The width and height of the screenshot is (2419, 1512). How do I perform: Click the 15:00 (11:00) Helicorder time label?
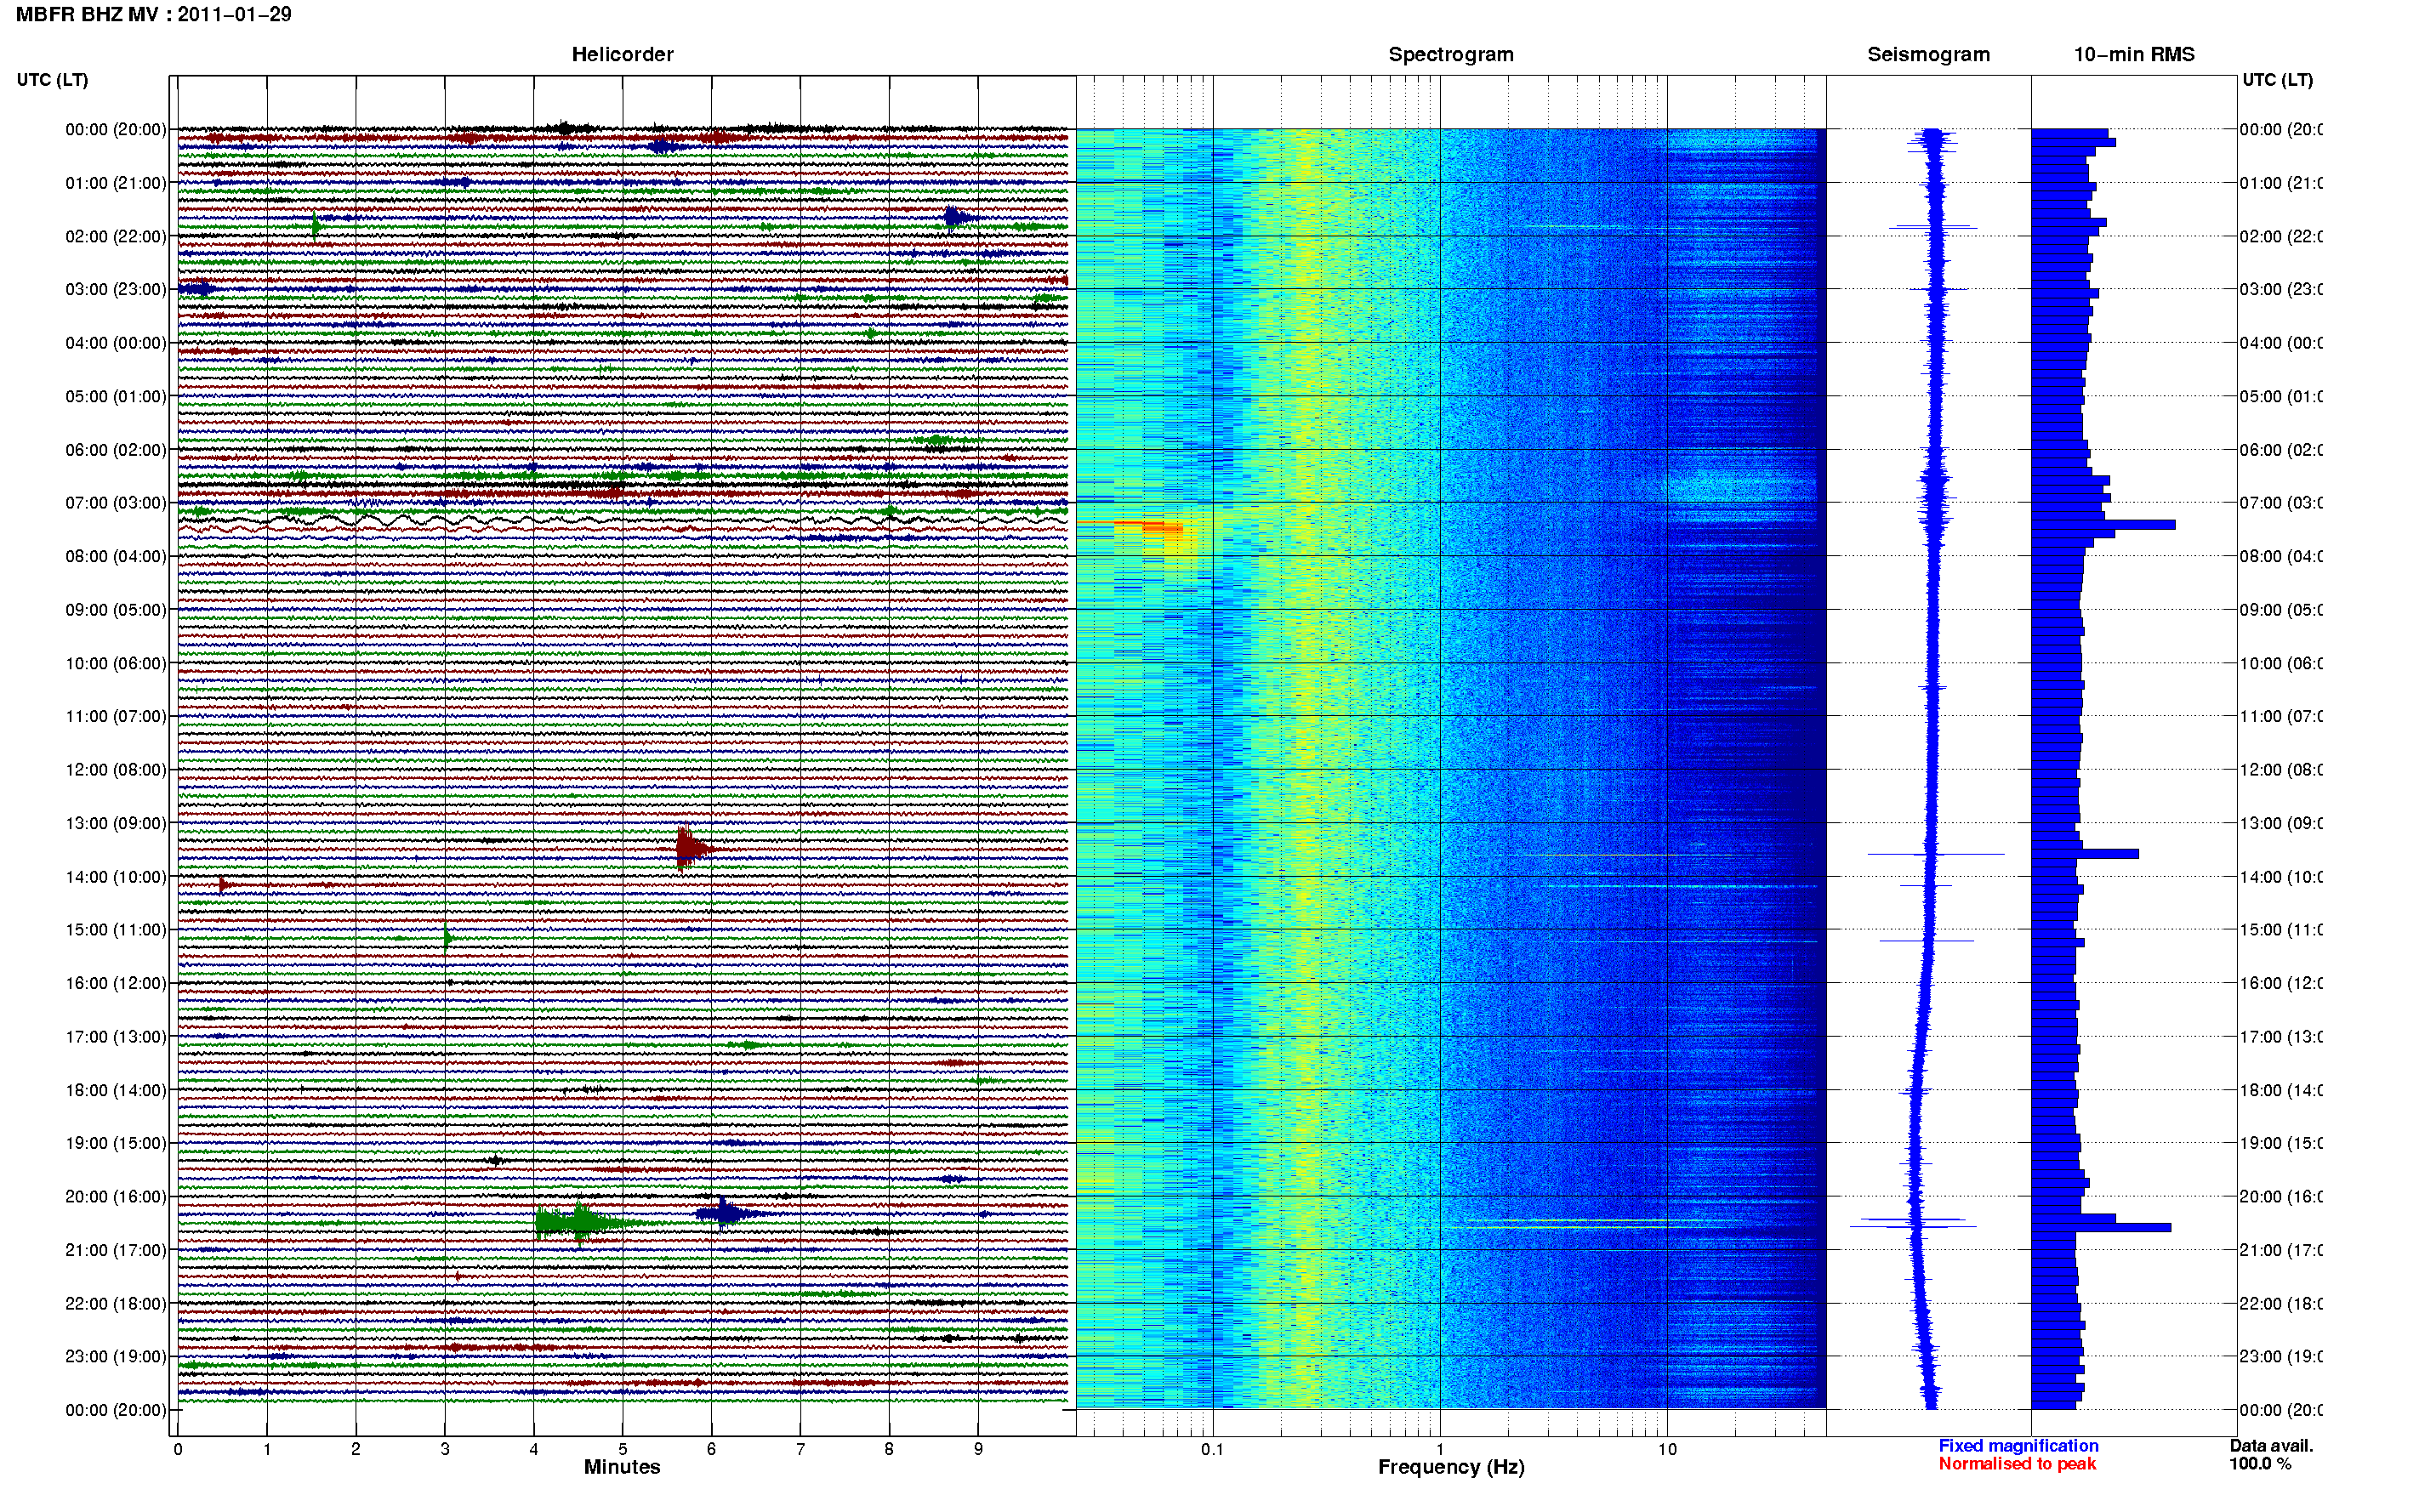116,930
